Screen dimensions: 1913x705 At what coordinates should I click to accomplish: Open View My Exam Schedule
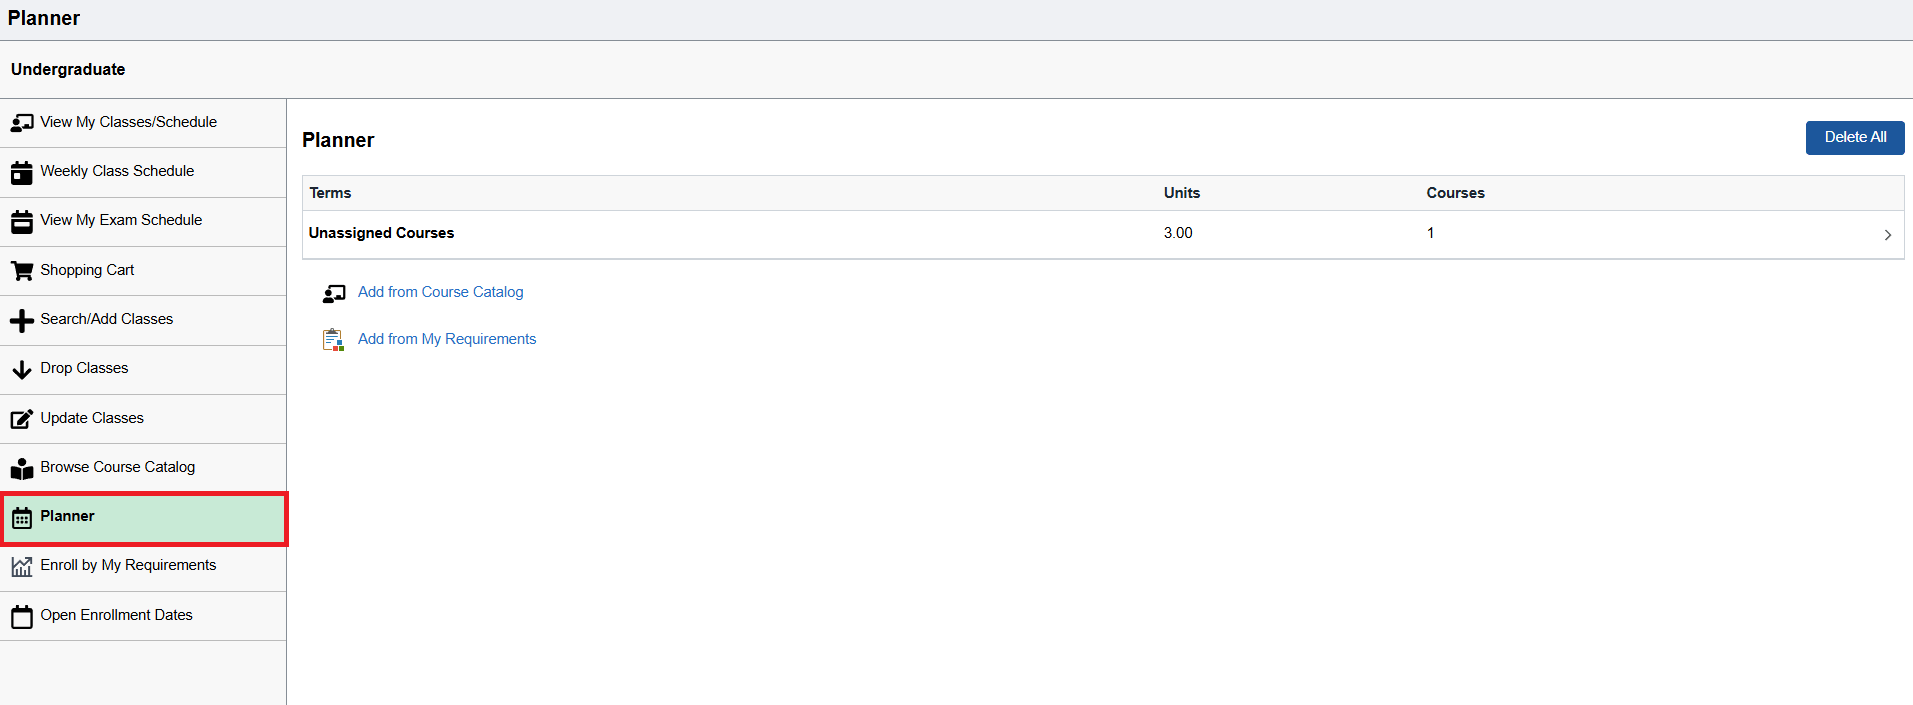(143, 221)
